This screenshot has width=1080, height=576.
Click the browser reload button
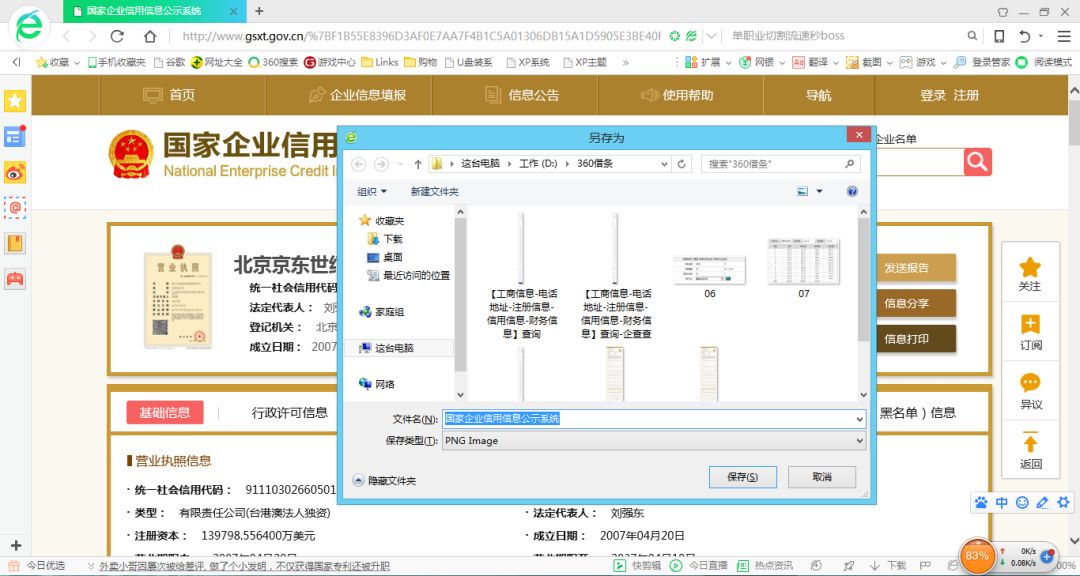117,36
